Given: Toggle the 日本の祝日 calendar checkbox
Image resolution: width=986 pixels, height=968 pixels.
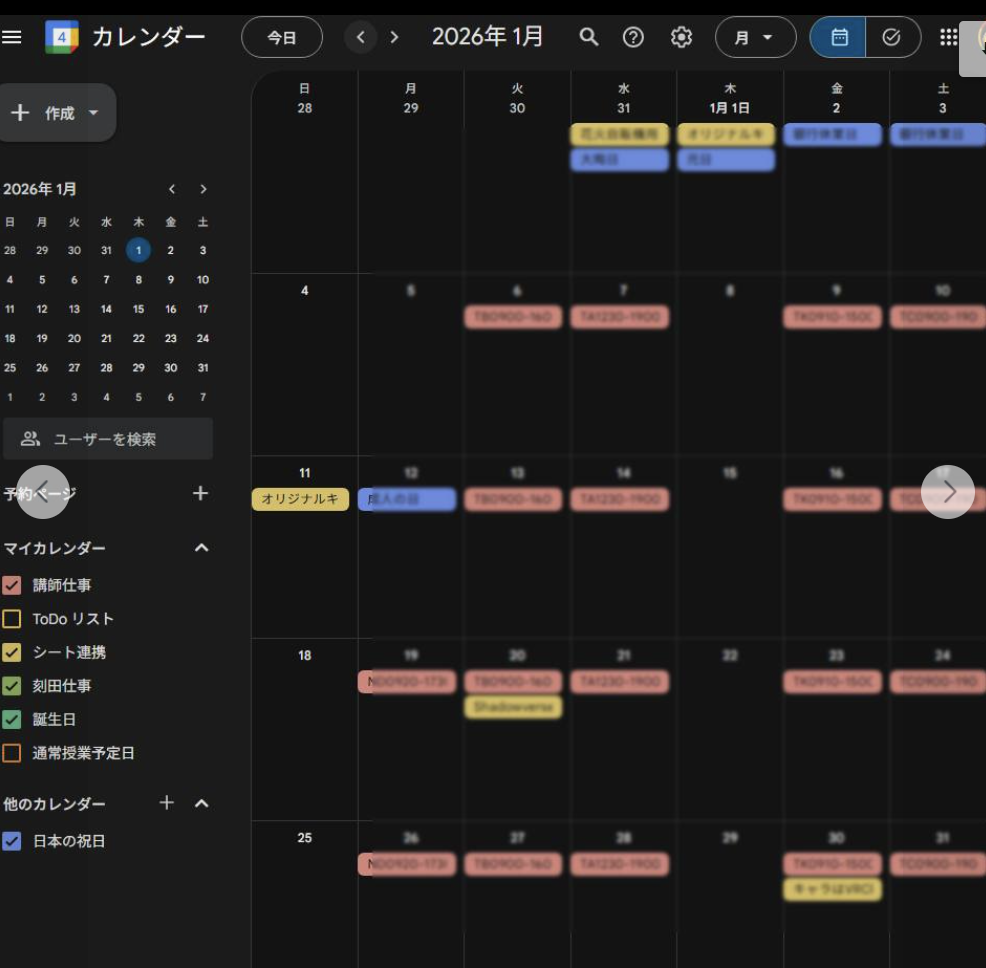Looking at the screenshot, I should click(12, 841).
